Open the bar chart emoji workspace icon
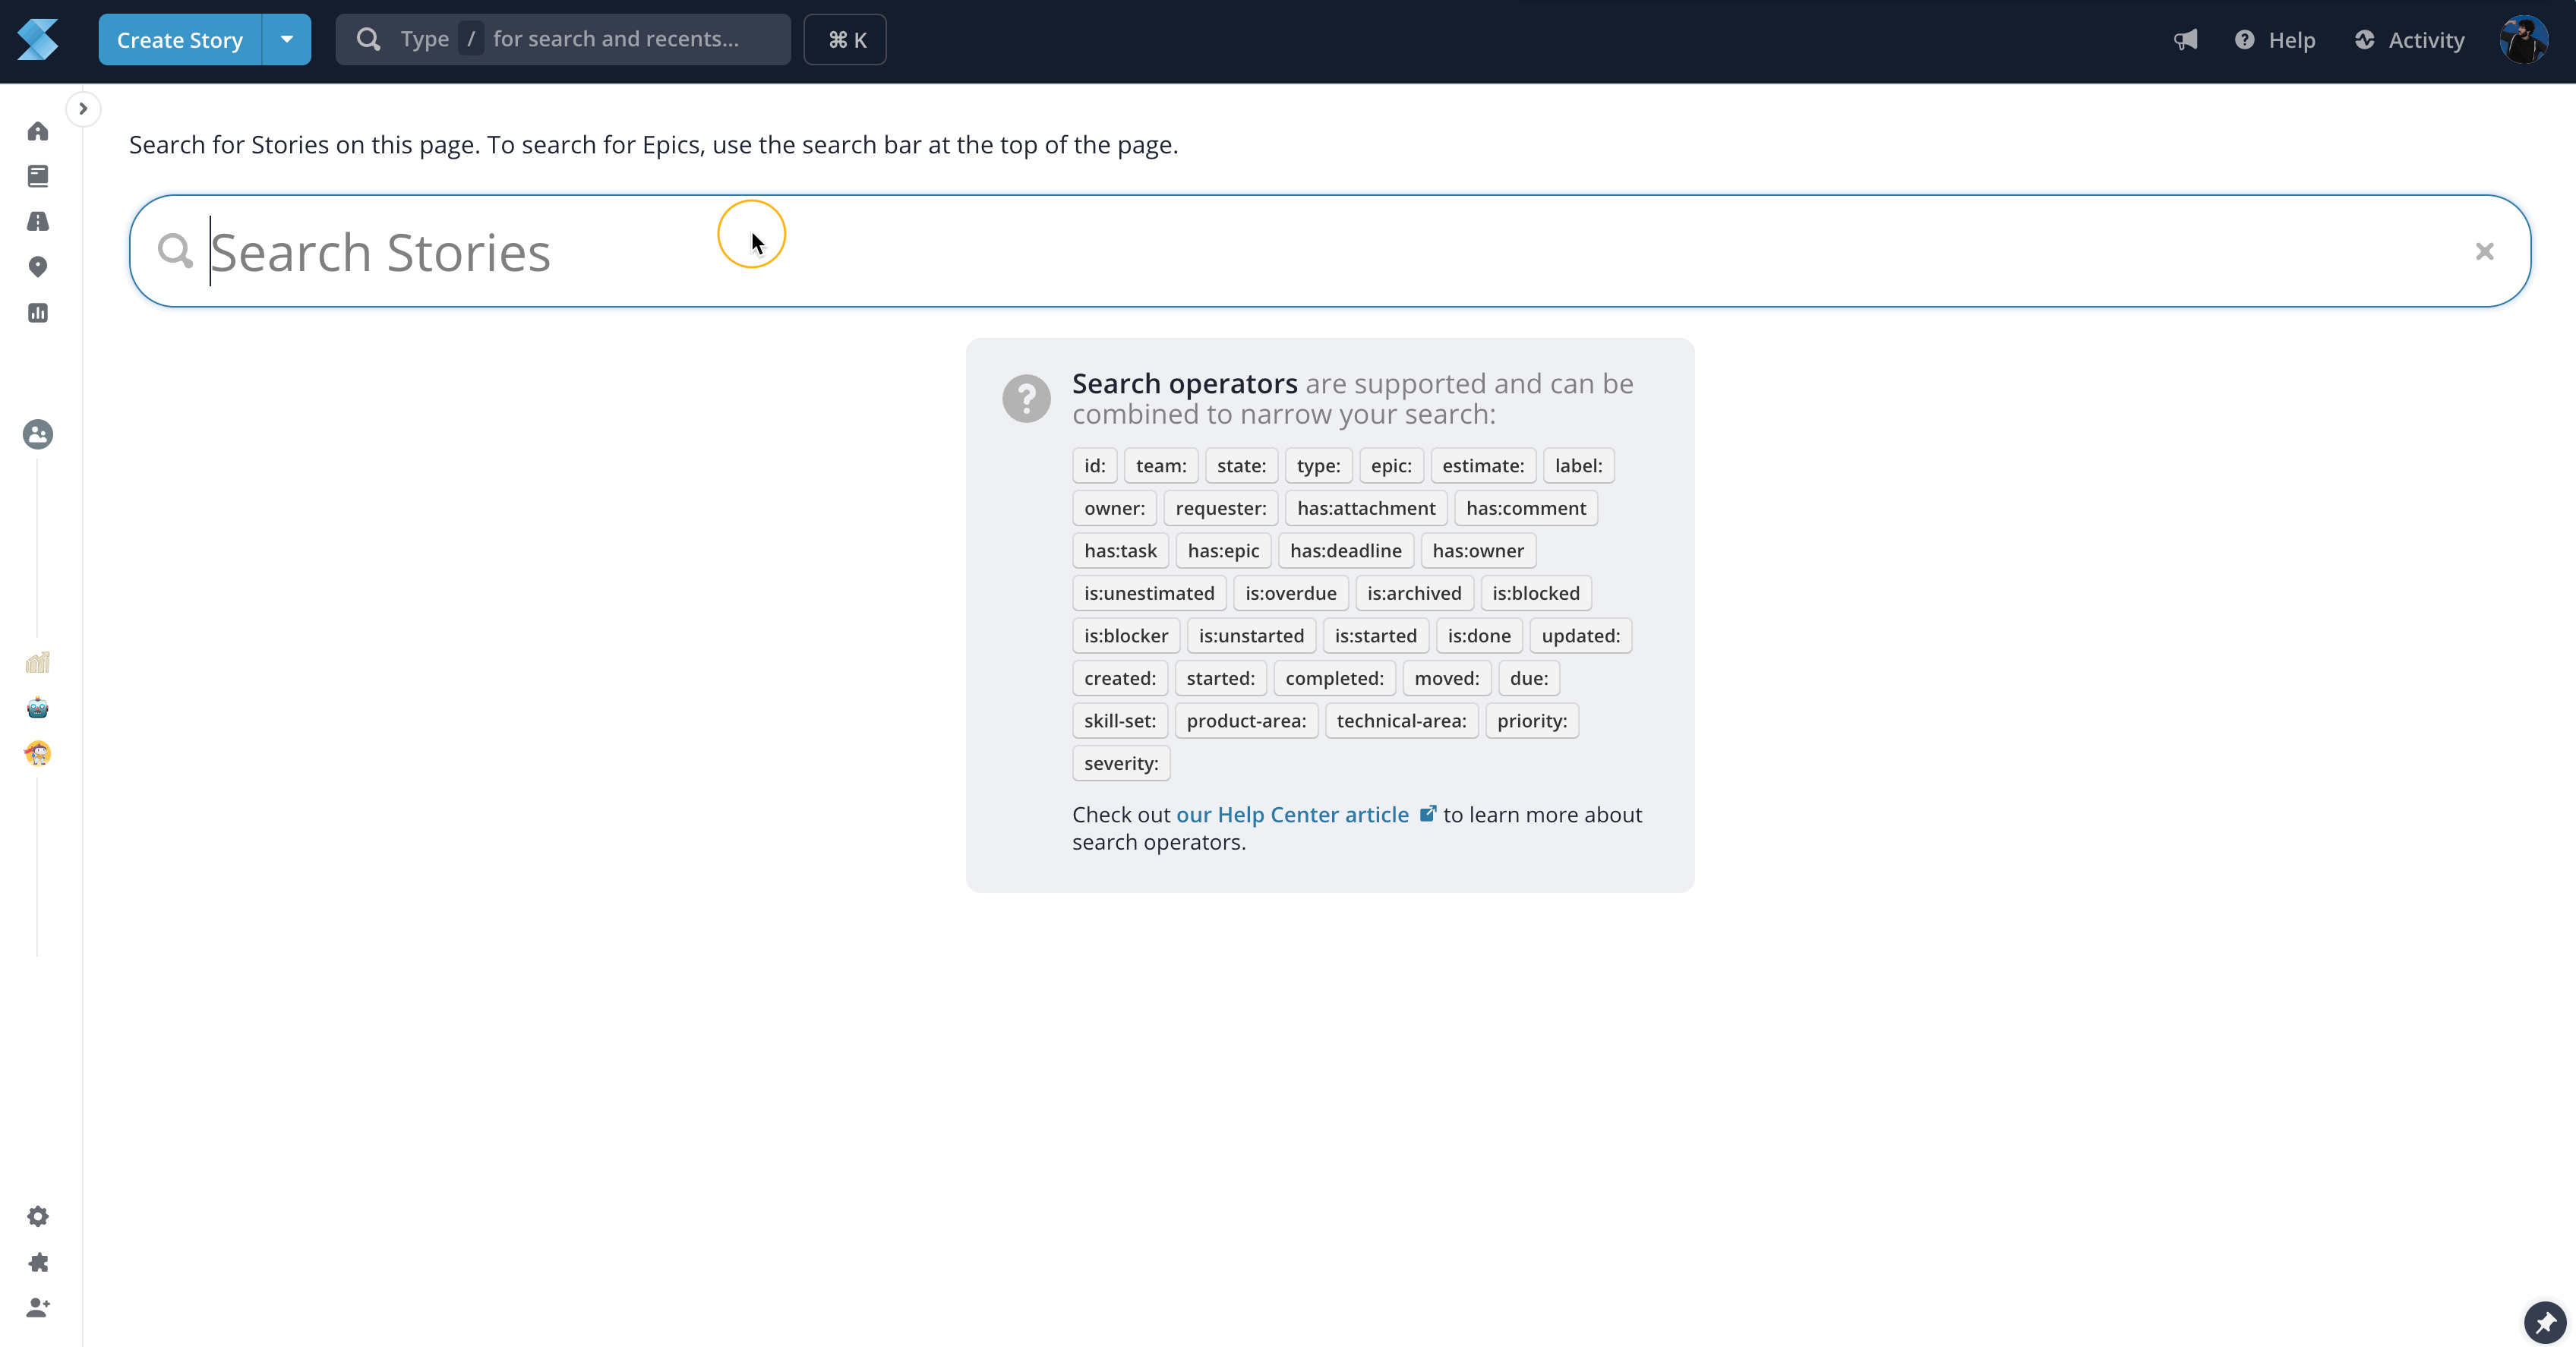 38,662
